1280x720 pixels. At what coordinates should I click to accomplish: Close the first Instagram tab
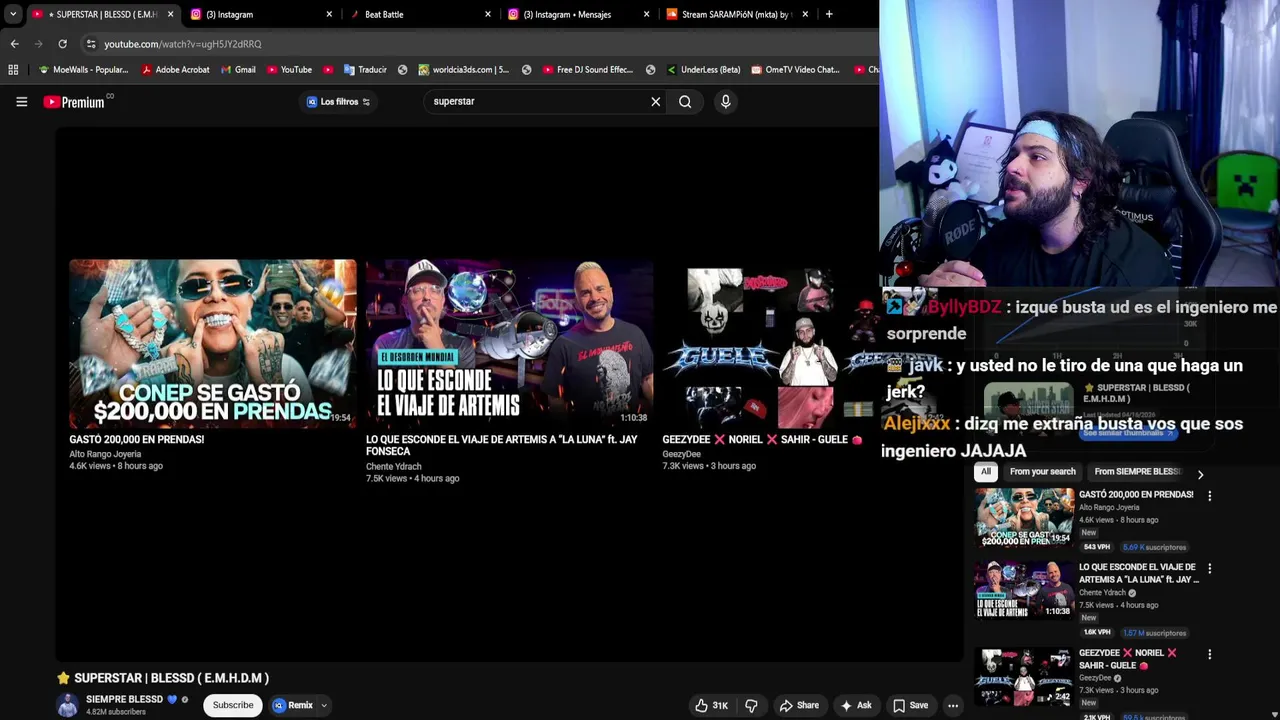329,14
